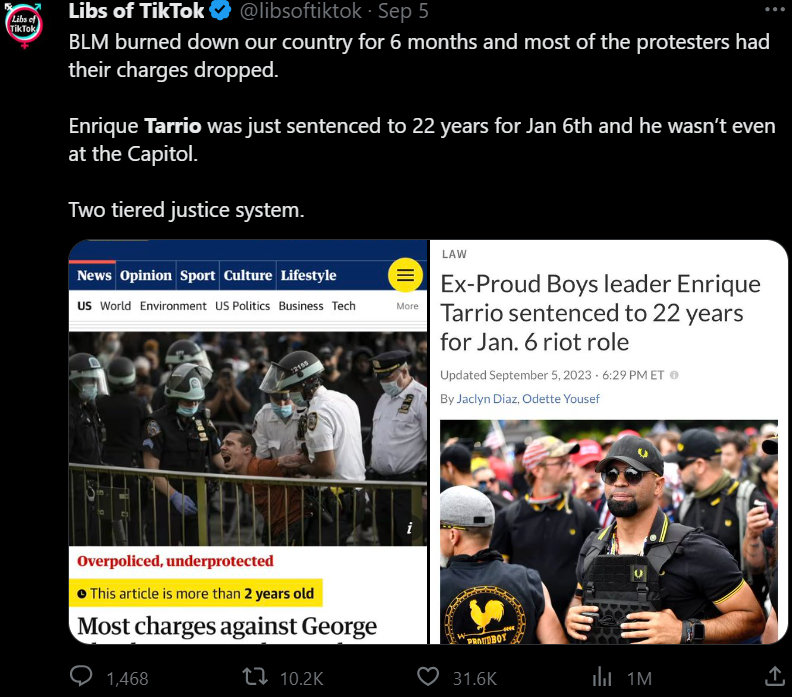Viewport: 792px width, 697px height.
Task: Click the Libs of TikTok display name
Action: [136, 11]
